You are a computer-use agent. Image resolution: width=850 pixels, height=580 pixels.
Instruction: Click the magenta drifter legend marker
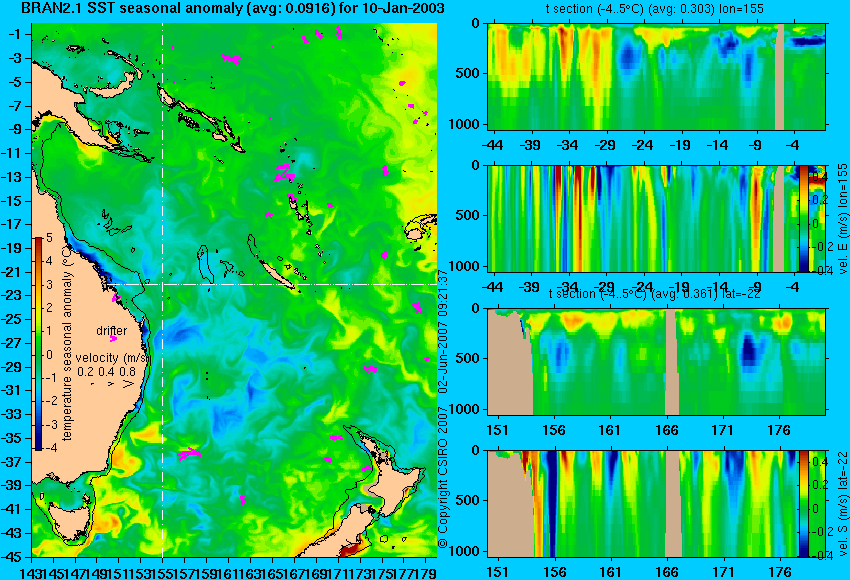[x=113, y=339]
